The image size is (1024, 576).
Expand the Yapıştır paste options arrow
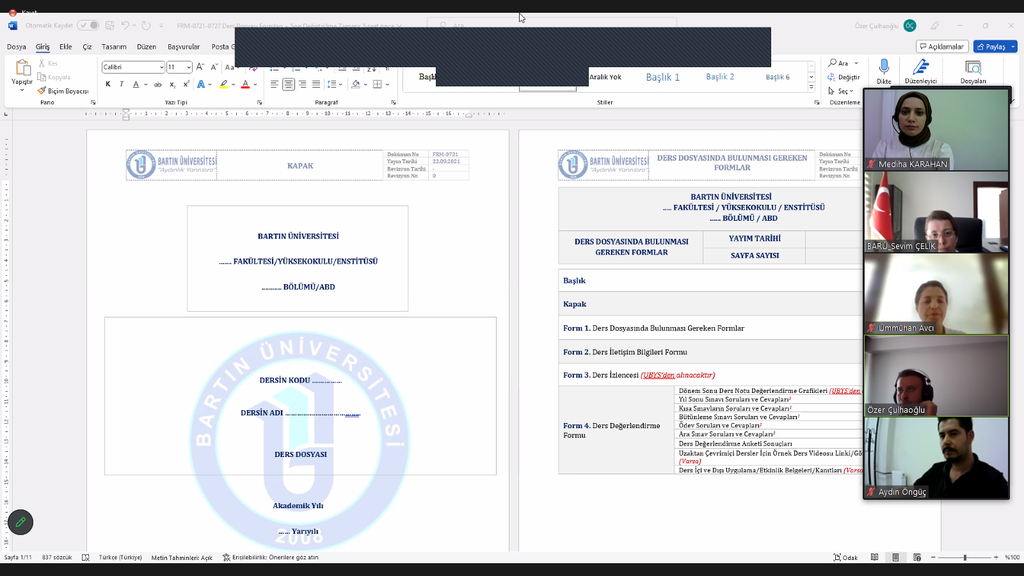[22, 88]
